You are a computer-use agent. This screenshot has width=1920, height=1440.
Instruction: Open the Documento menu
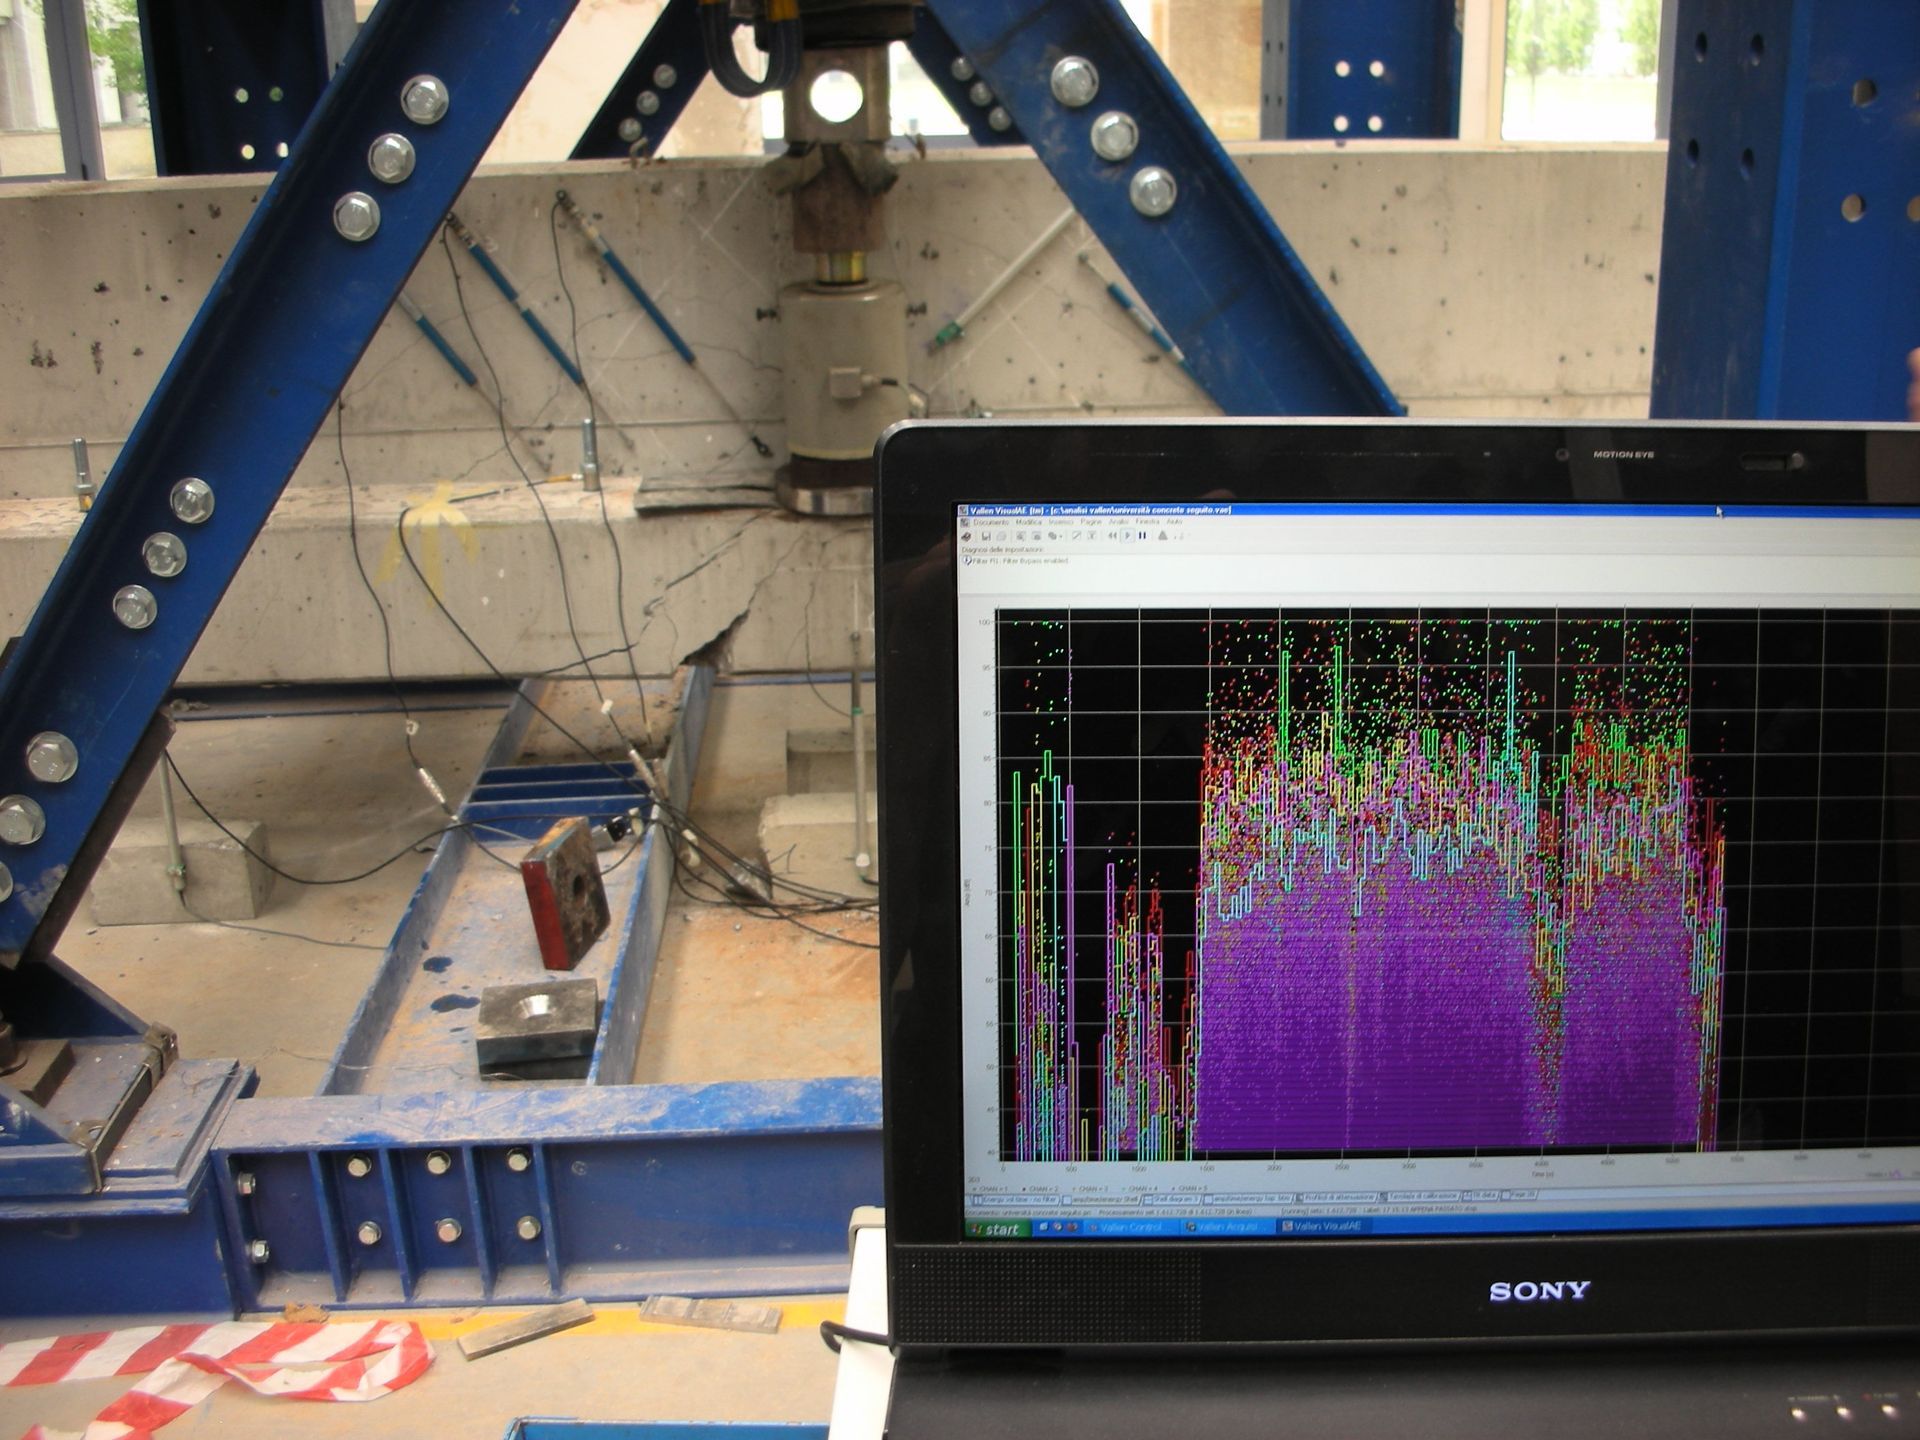click(991, 522)
